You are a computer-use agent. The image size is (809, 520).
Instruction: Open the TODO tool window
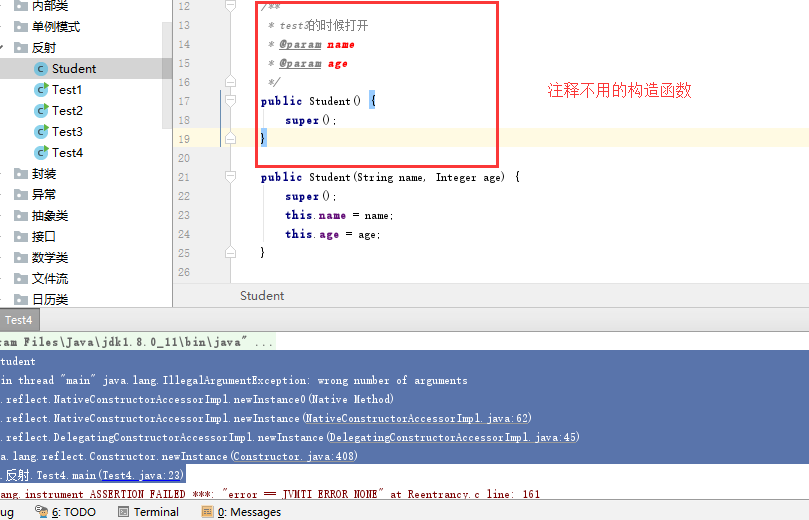(65, 512)
